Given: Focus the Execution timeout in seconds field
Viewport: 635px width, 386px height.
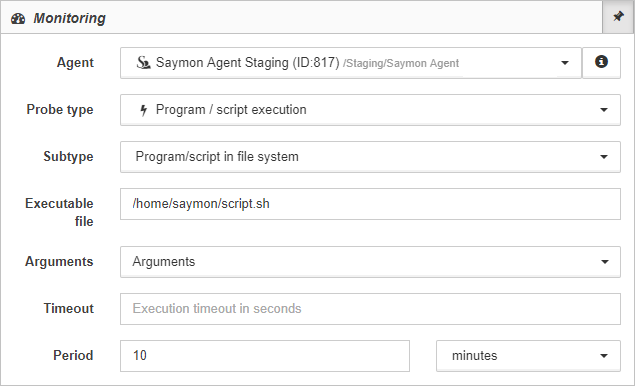Looking at the screenshot, I should pos(370,309).
